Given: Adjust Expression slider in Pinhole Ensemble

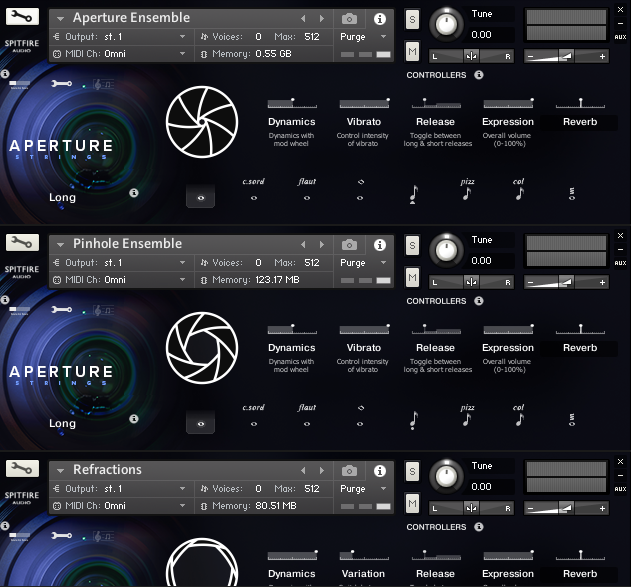Looking at the screenshot, I should tap(508, 330).
